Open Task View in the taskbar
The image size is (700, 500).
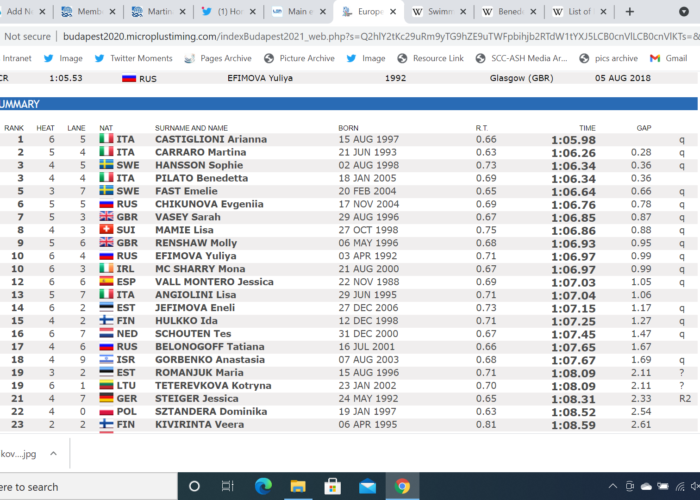[228, 487]
